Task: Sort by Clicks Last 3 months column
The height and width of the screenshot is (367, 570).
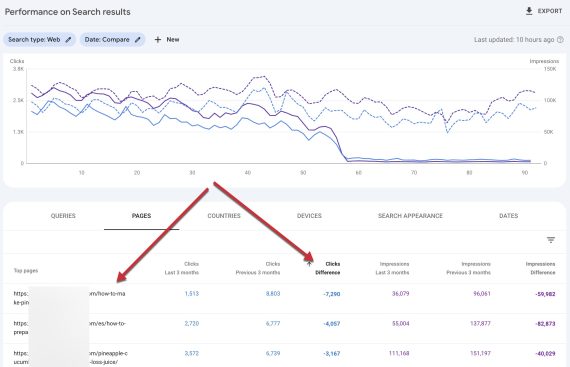Action: pos(182,268)
